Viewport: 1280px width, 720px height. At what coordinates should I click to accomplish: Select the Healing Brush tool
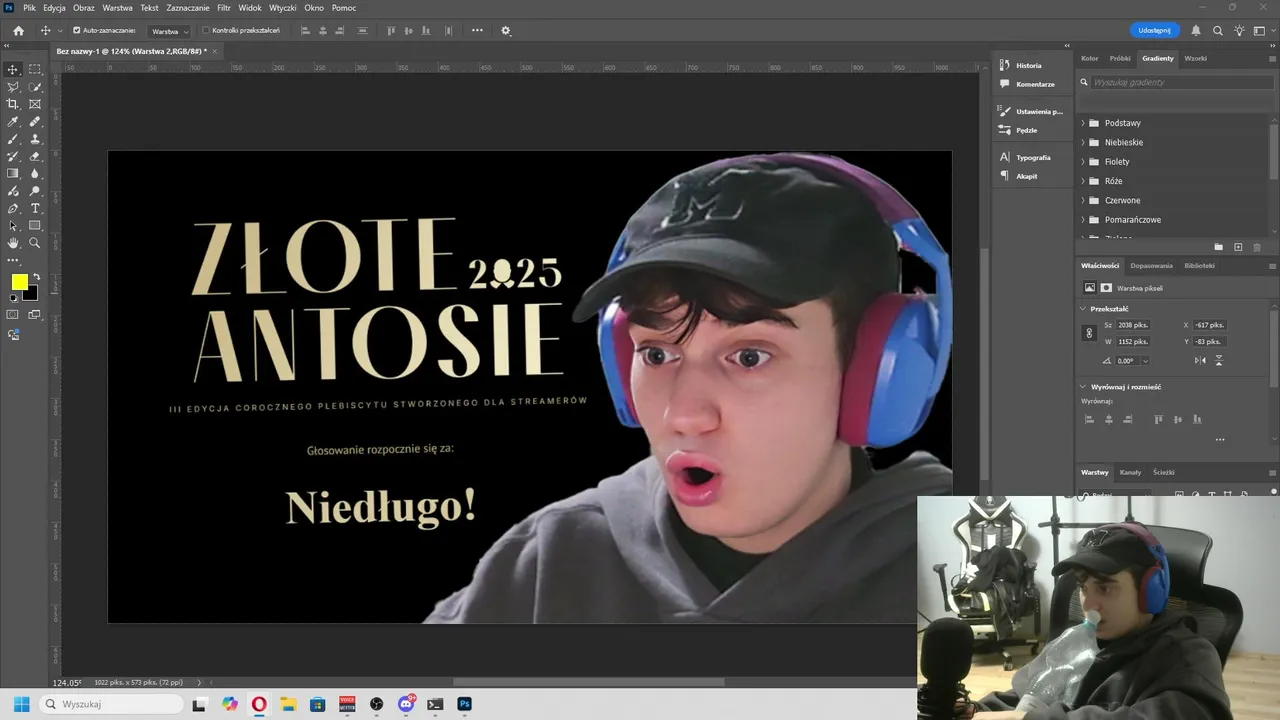point(35,122)
